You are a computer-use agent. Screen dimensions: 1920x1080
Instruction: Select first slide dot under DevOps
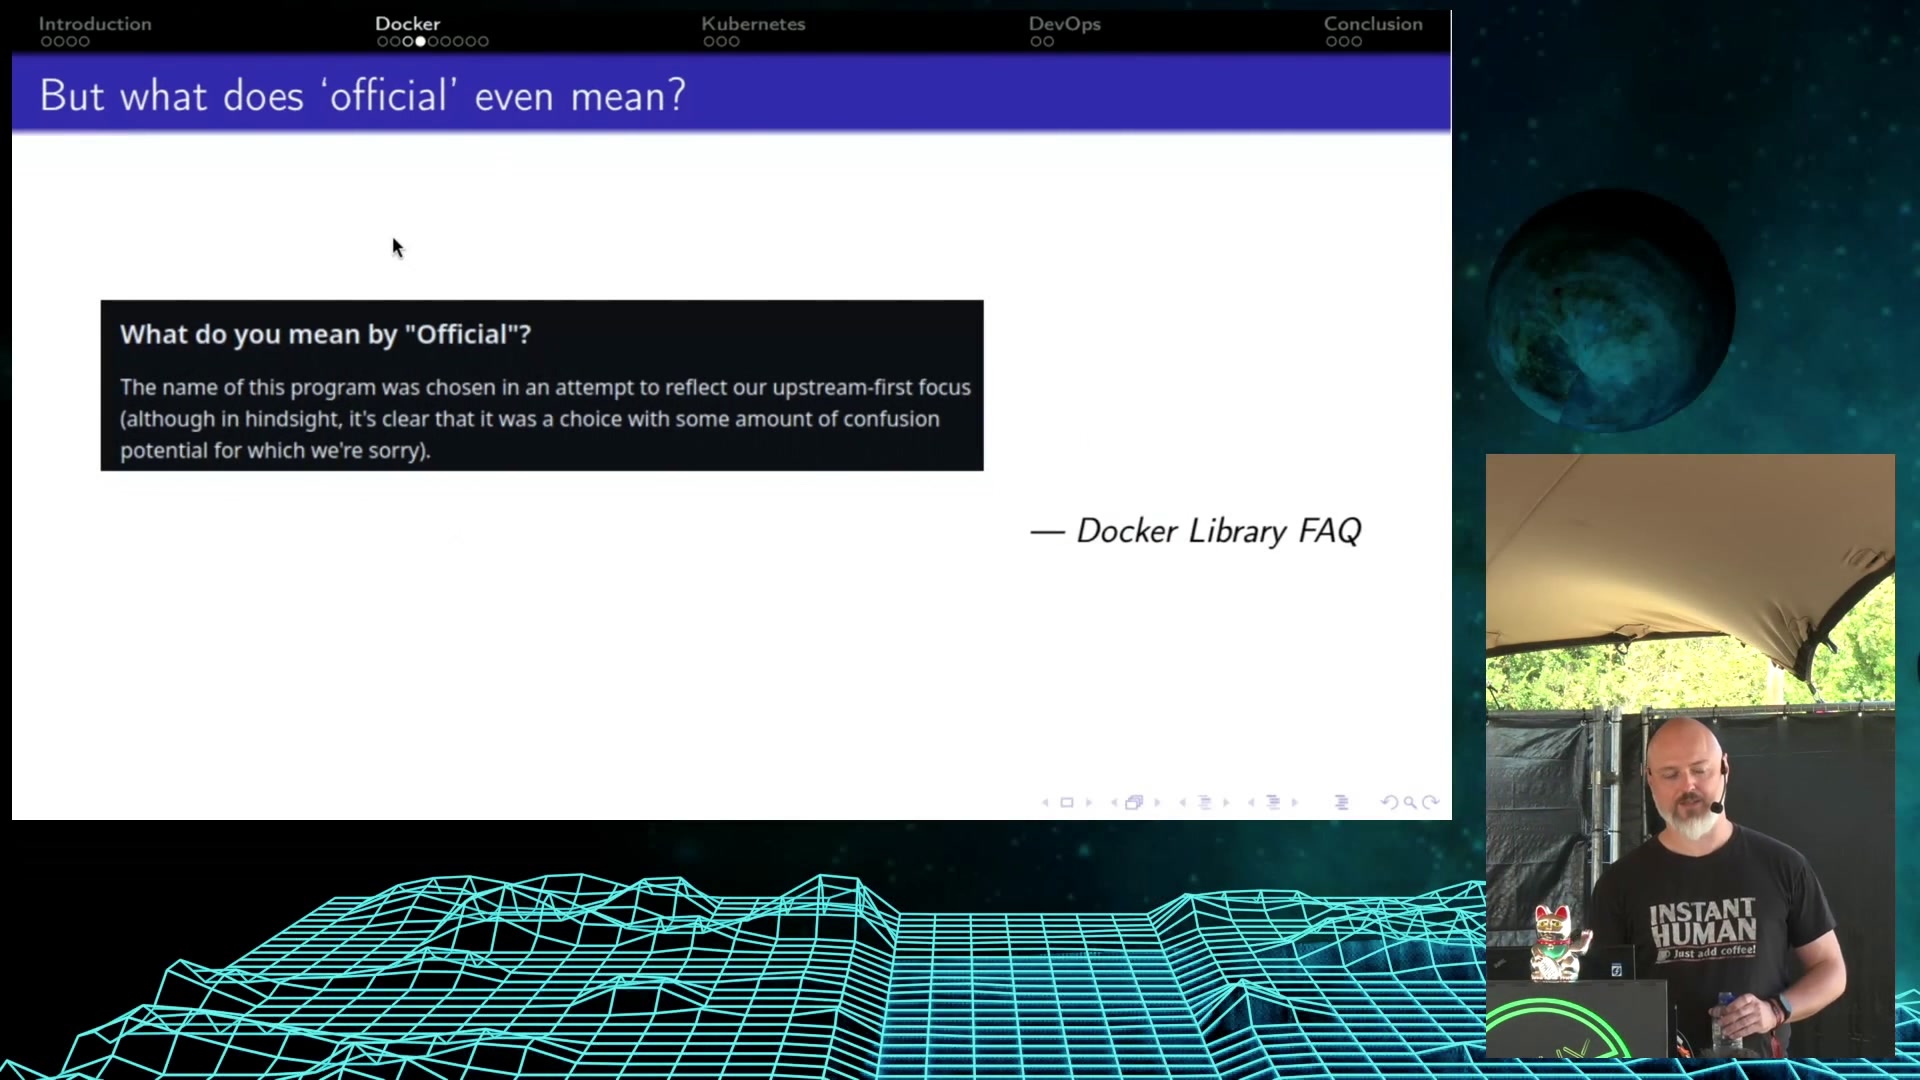[x=1036, y=42]
